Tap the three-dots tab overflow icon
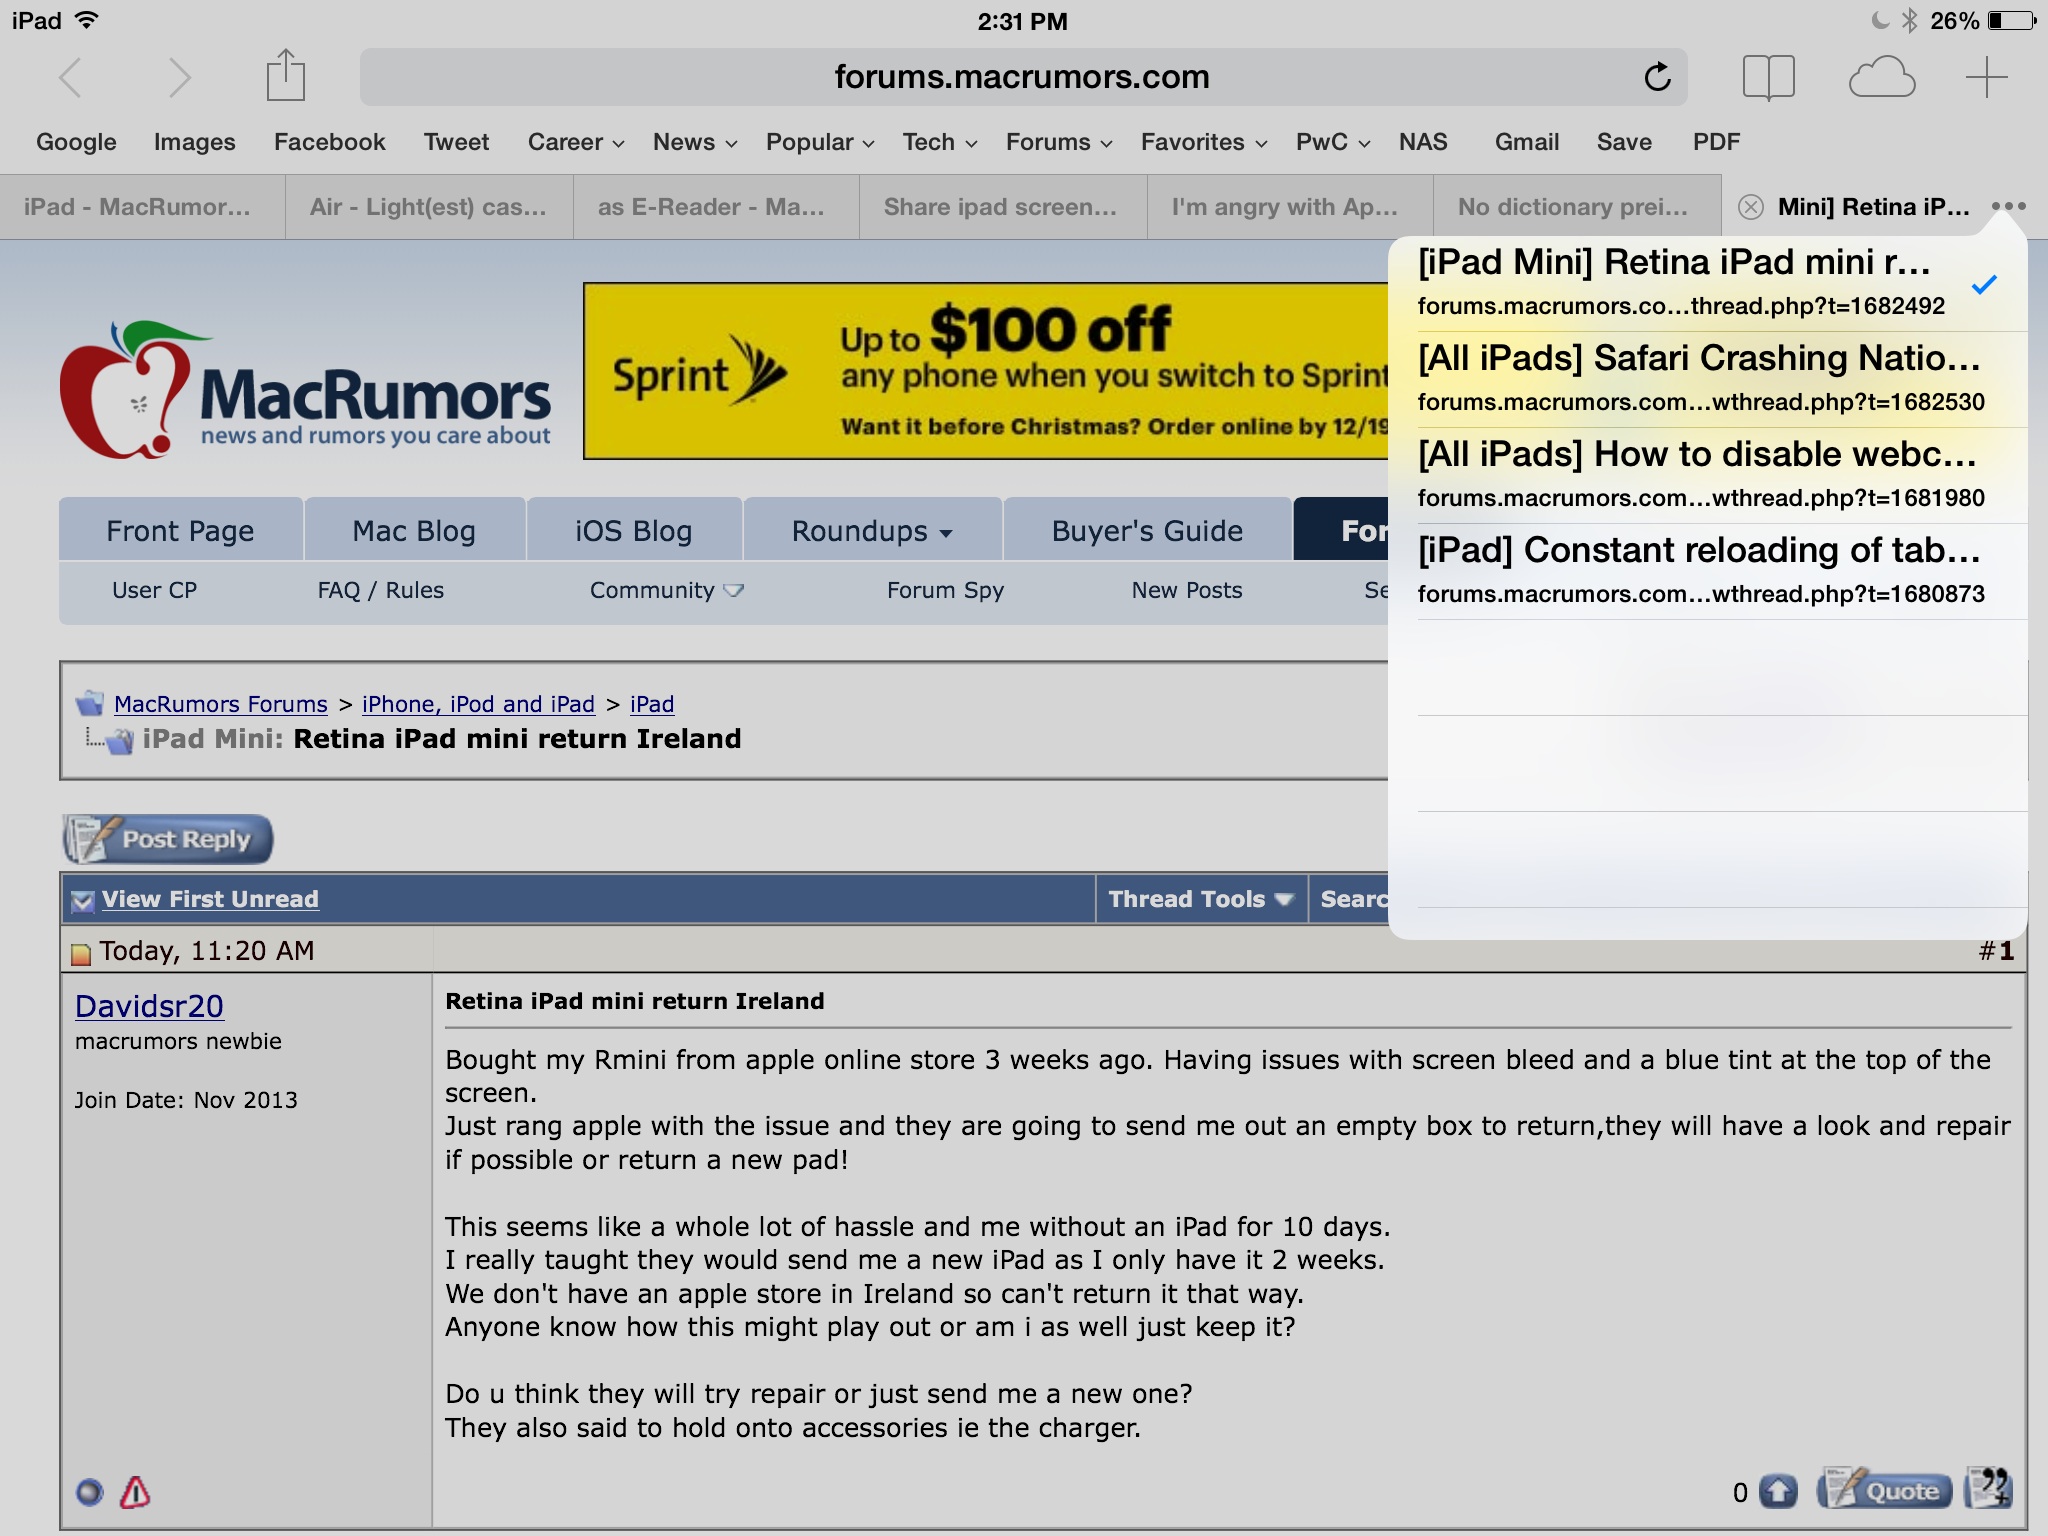Image resolution: width=2048 pixels, height=1536 pixels. click(x=2008, y=206)
